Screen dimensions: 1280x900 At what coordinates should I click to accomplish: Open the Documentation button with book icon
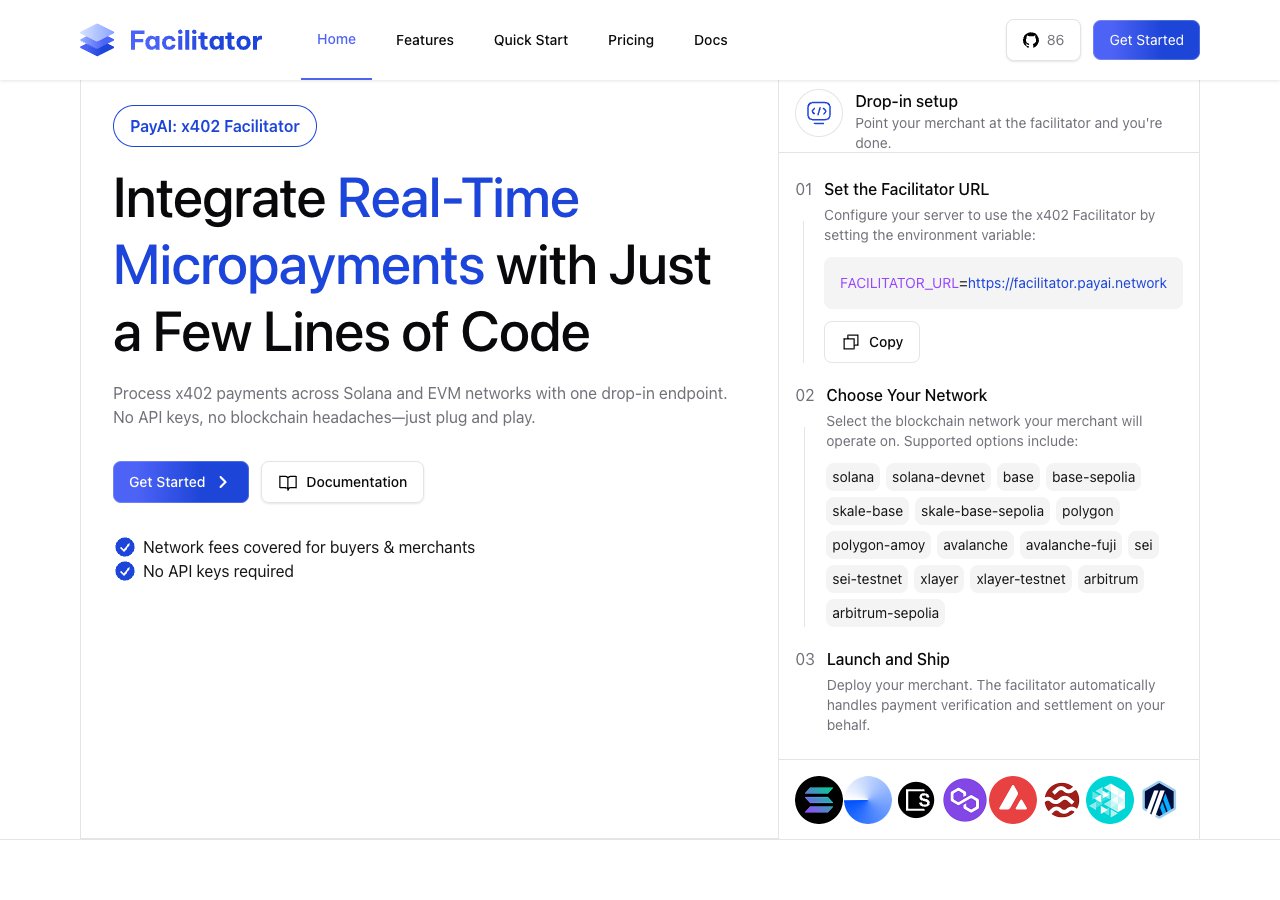[x=342, y=482]
